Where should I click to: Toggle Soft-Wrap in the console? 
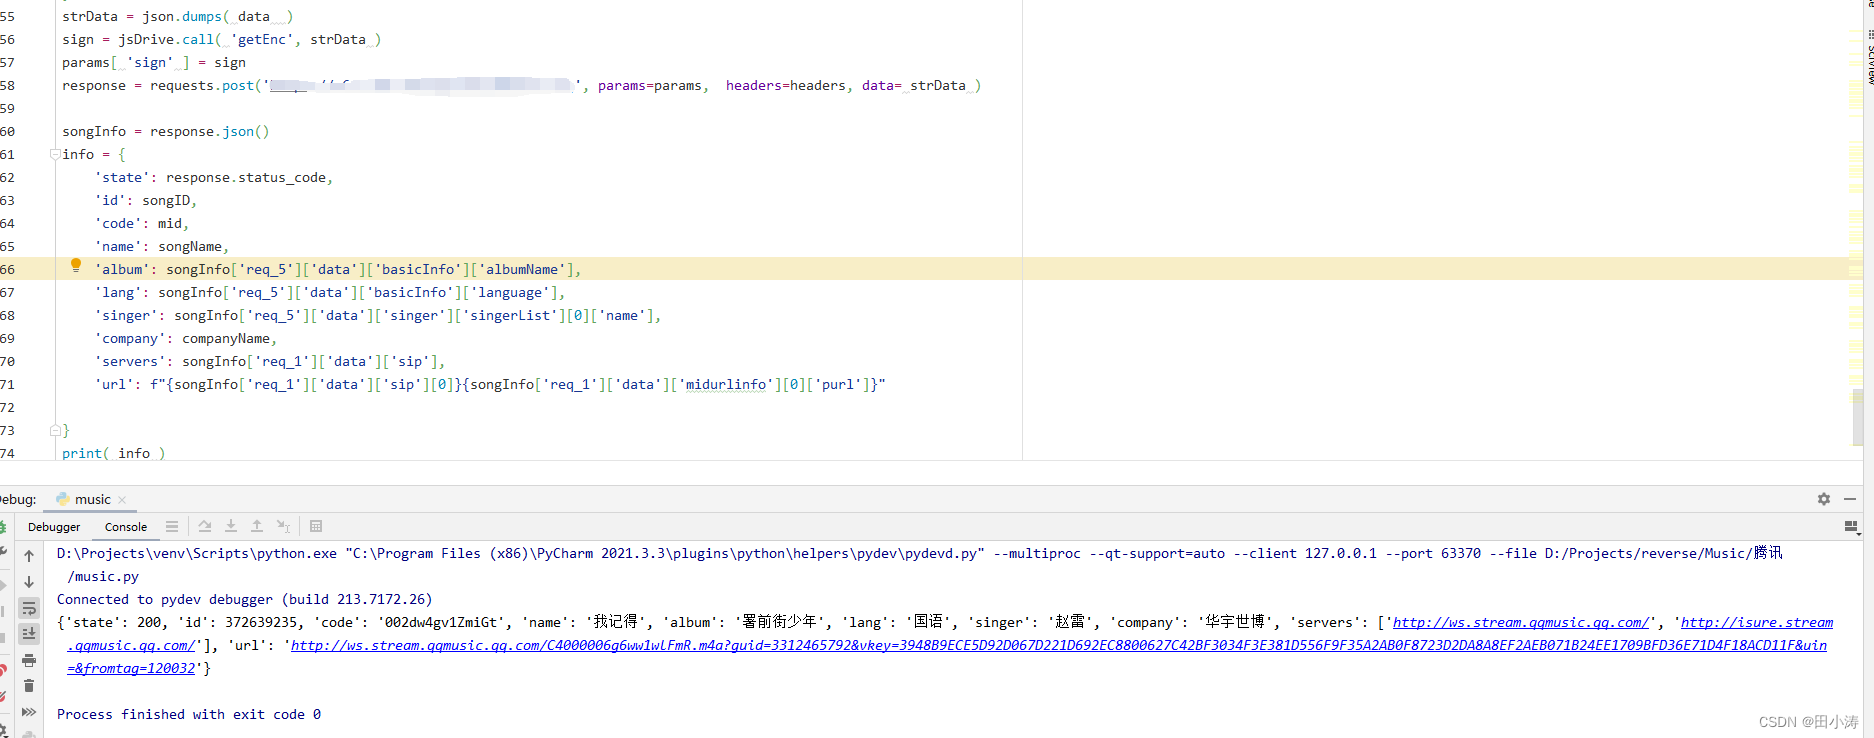click(29, 608)
